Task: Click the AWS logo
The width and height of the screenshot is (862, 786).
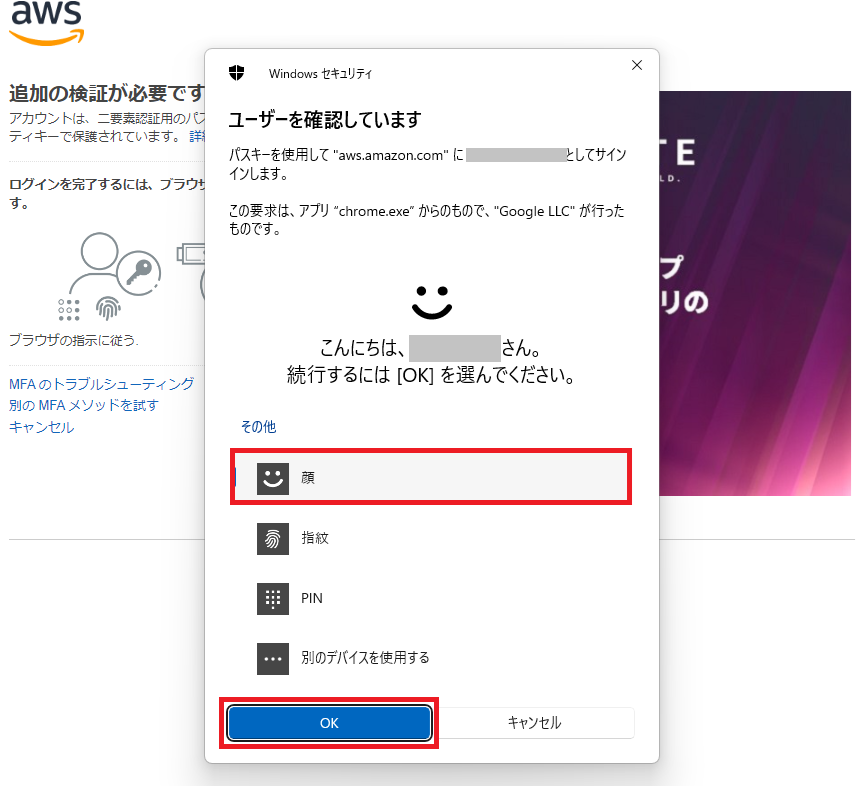Action: pos(47,23)
